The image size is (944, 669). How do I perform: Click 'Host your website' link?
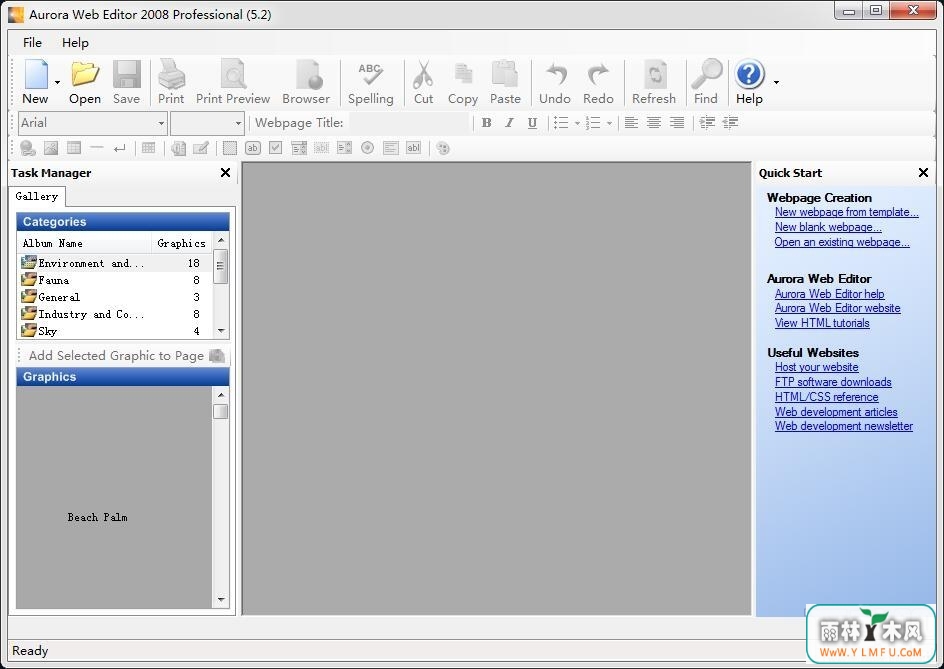(x=816, y=367)
